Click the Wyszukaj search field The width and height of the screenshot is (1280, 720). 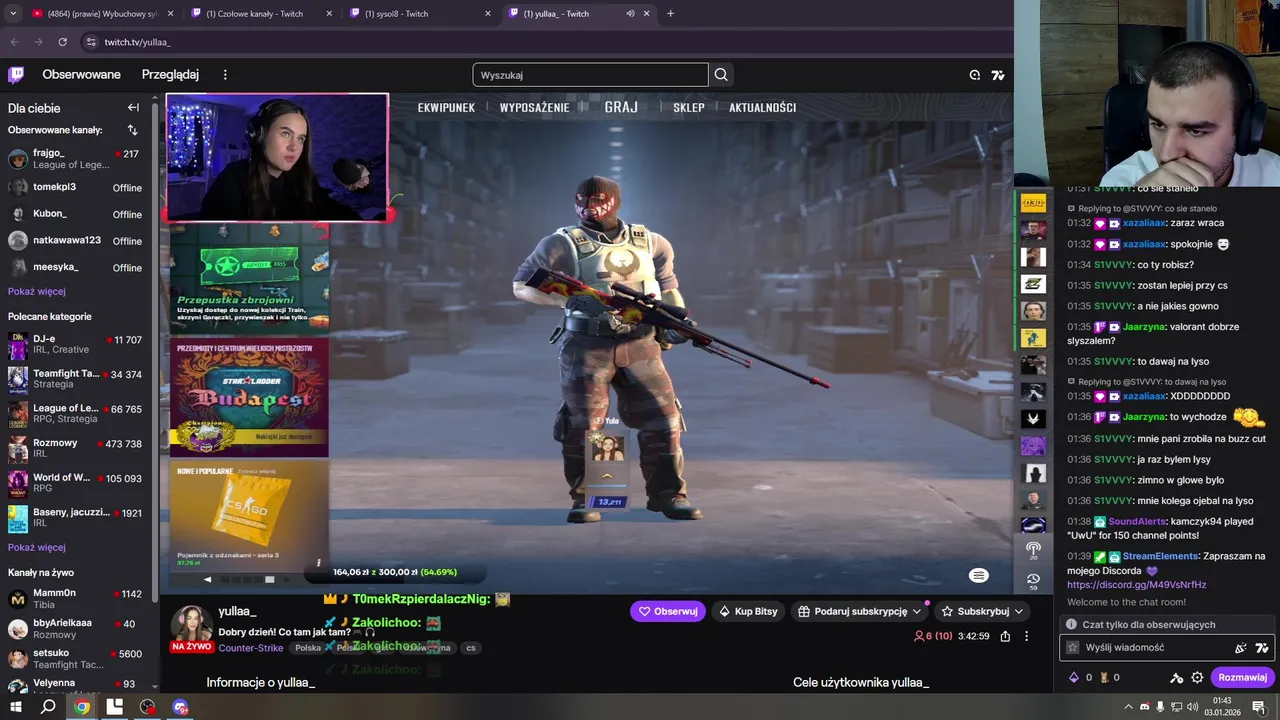tap(590, 75)
